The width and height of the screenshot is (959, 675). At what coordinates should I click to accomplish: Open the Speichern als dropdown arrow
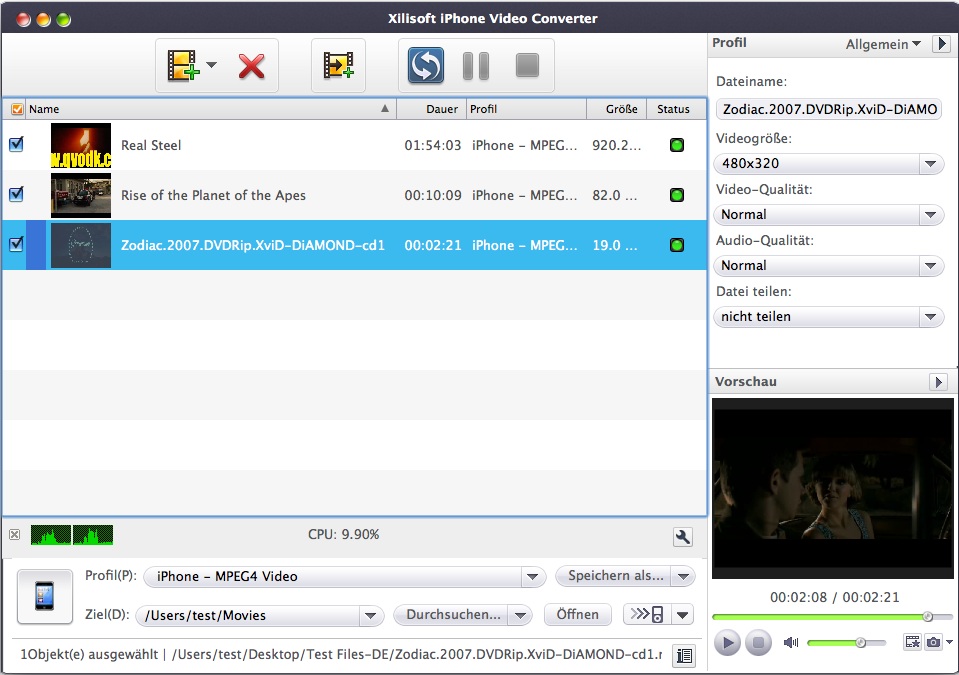coord(684,576)
